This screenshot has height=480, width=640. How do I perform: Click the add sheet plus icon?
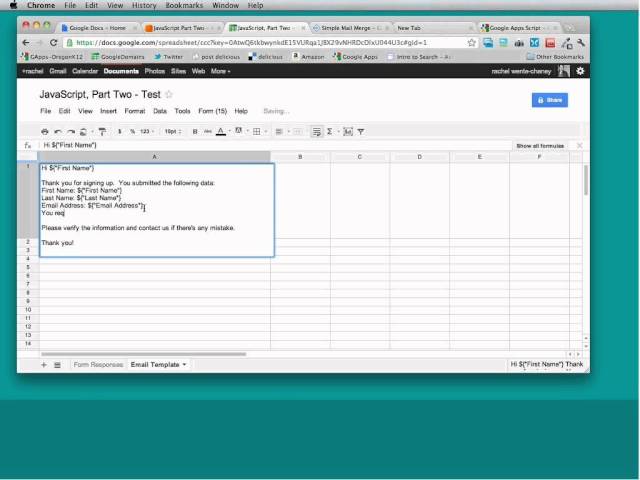click(x=44, y=364)
